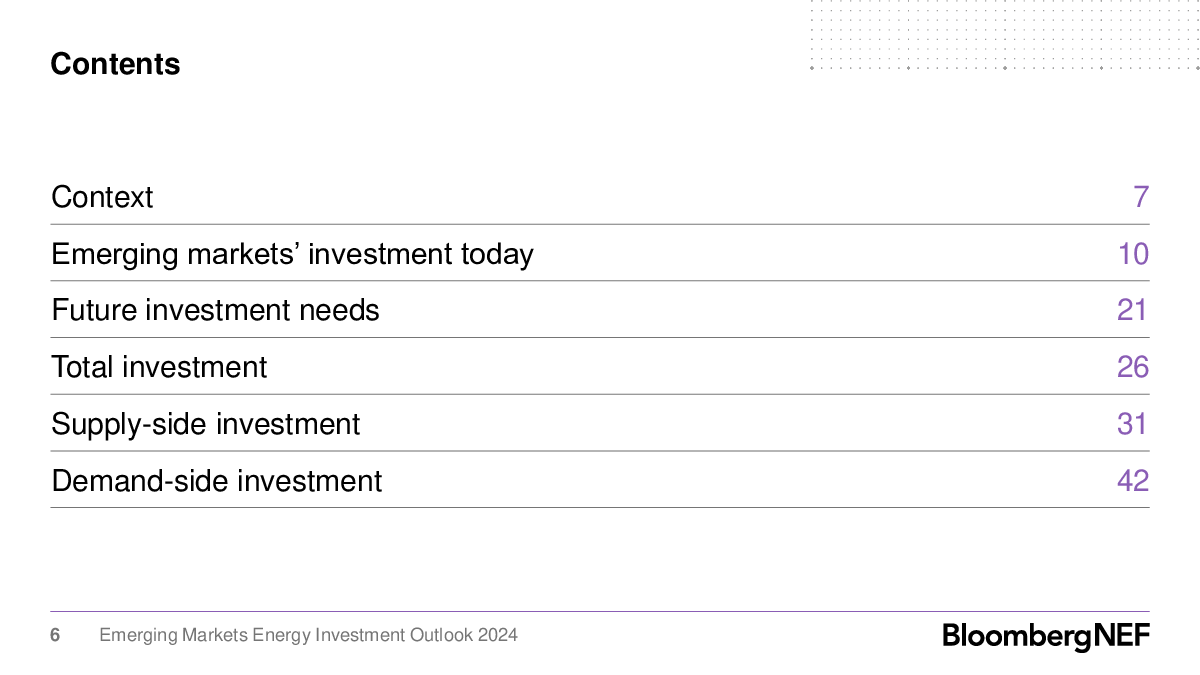Click the divider line under Context row
Screen dimensions: 1200x675
click(x=600, y=224)
